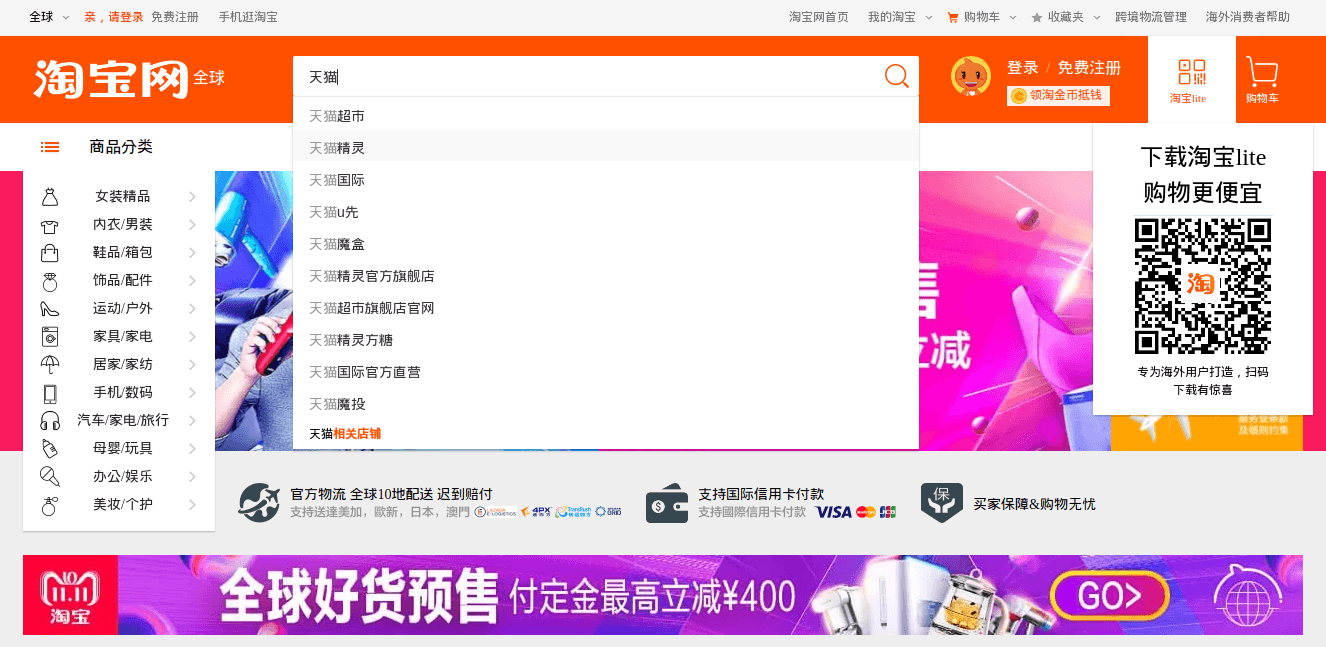Open 天猫相关店铺 related stores link
The width and height of the screenshot is (1326, 647).
[345, 434]
